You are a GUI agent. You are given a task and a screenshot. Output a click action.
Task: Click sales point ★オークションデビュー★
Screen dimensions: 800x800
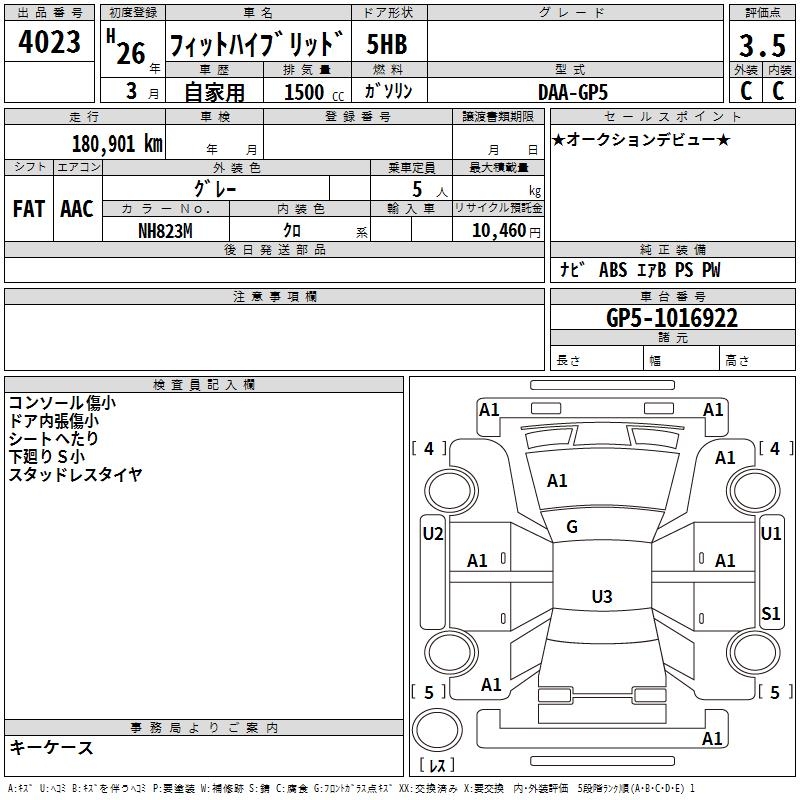641,140
